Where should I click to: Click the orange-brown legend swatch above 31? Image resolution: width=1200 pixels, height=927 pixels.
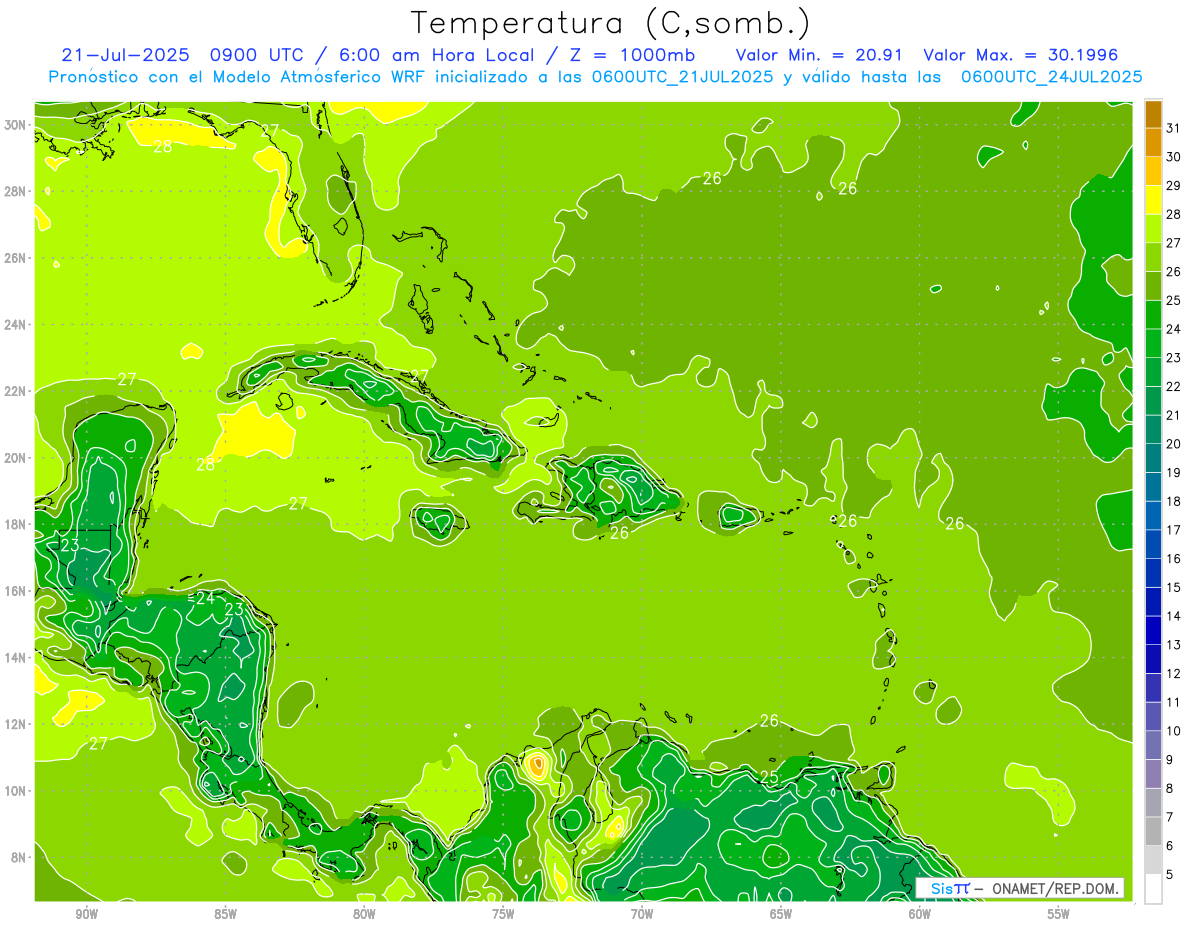[1153, 115]
